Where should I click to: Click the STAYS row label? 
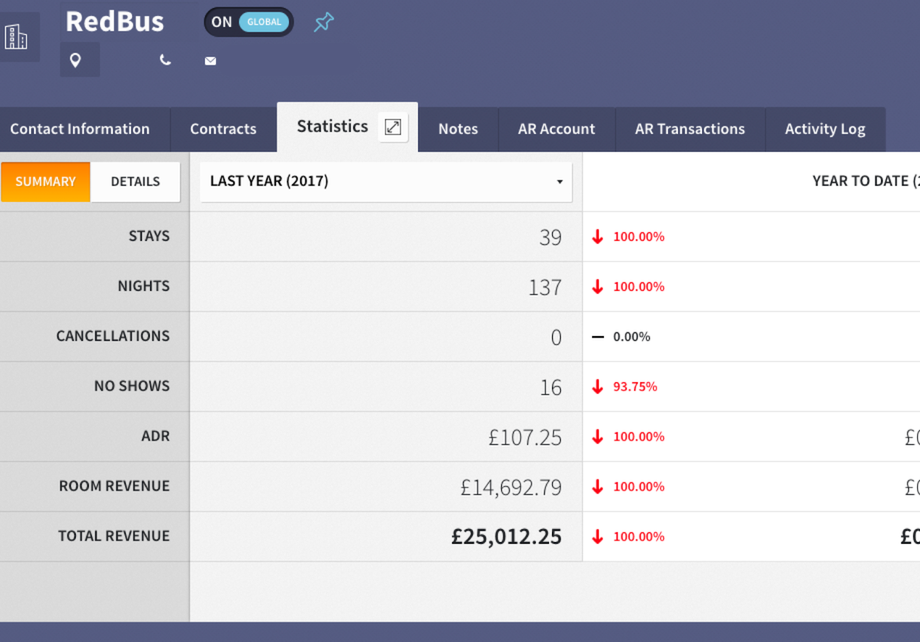149,236
